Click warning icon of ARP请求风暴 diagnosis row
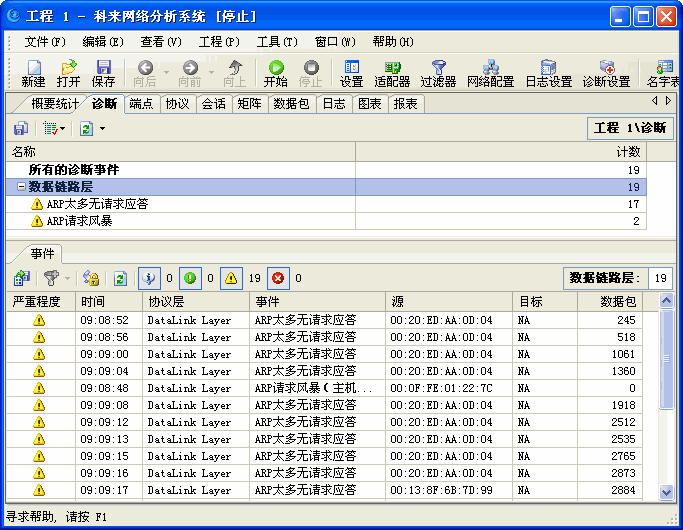Viewport: 683px width, 530px height. [x=37, y=221]
